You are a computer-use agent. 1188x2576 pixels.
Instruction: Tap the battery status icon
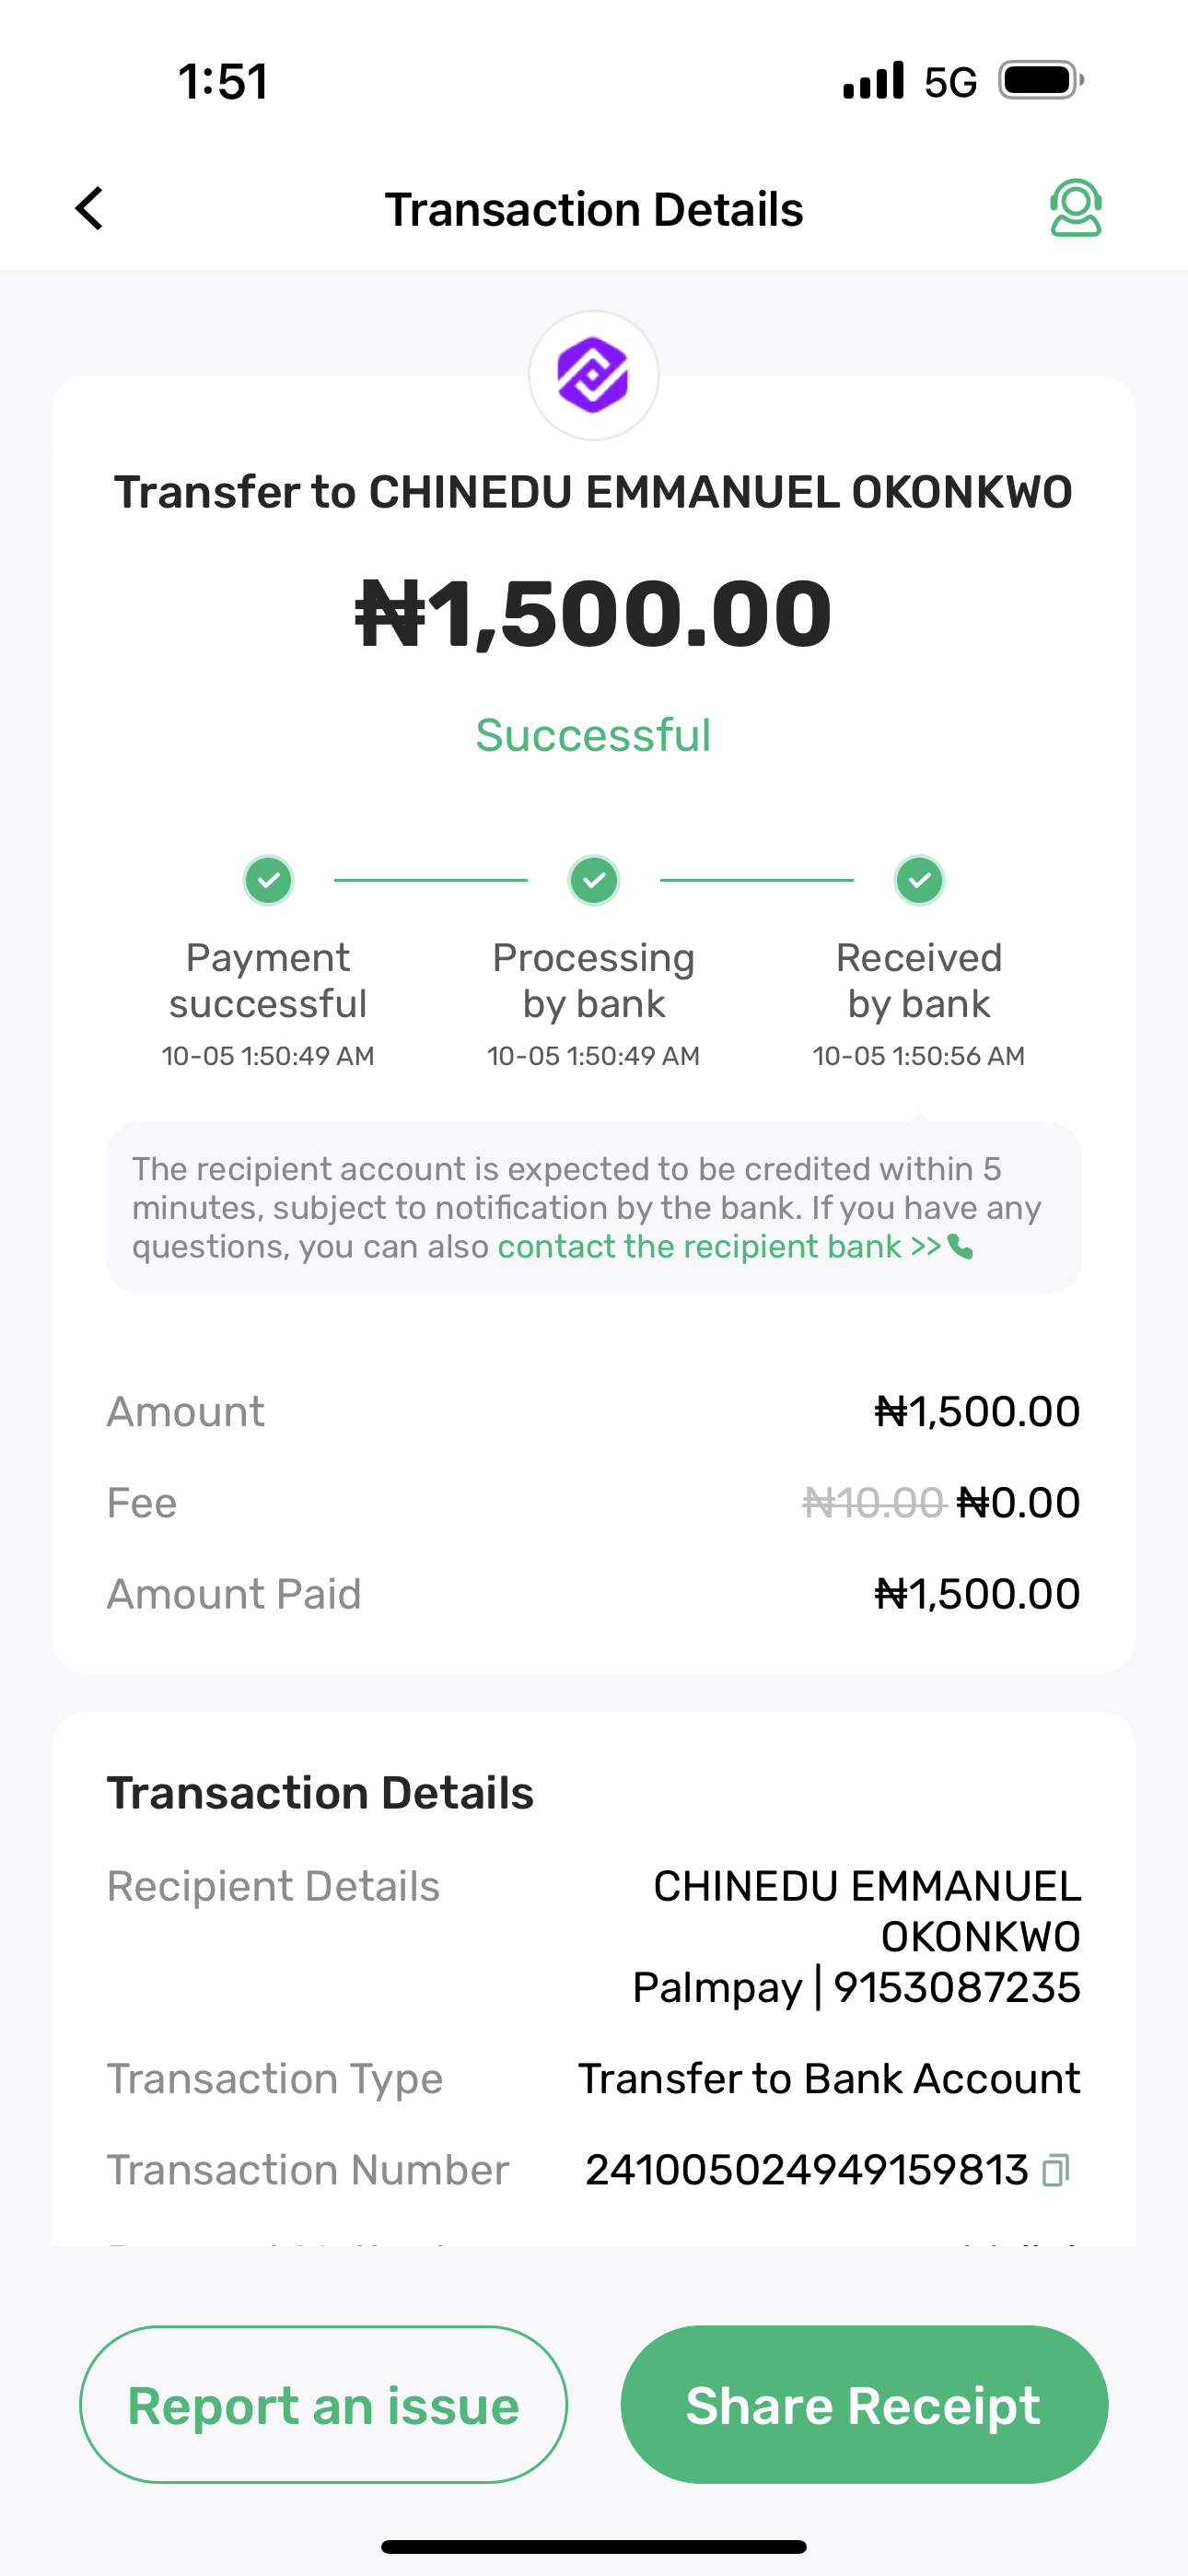pyautogui.click(x=1041, y=81)
